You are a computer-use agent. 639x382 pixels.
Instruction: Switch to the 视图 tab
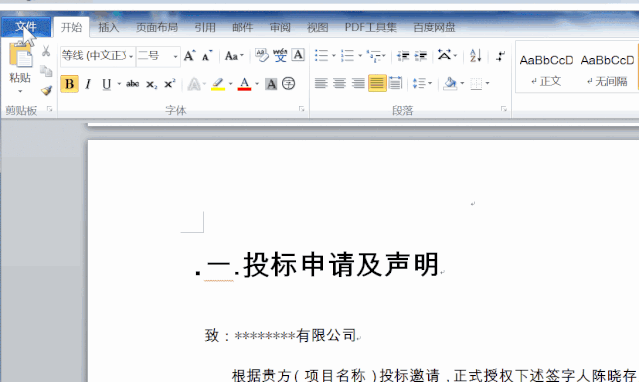(x=317, y=27)
